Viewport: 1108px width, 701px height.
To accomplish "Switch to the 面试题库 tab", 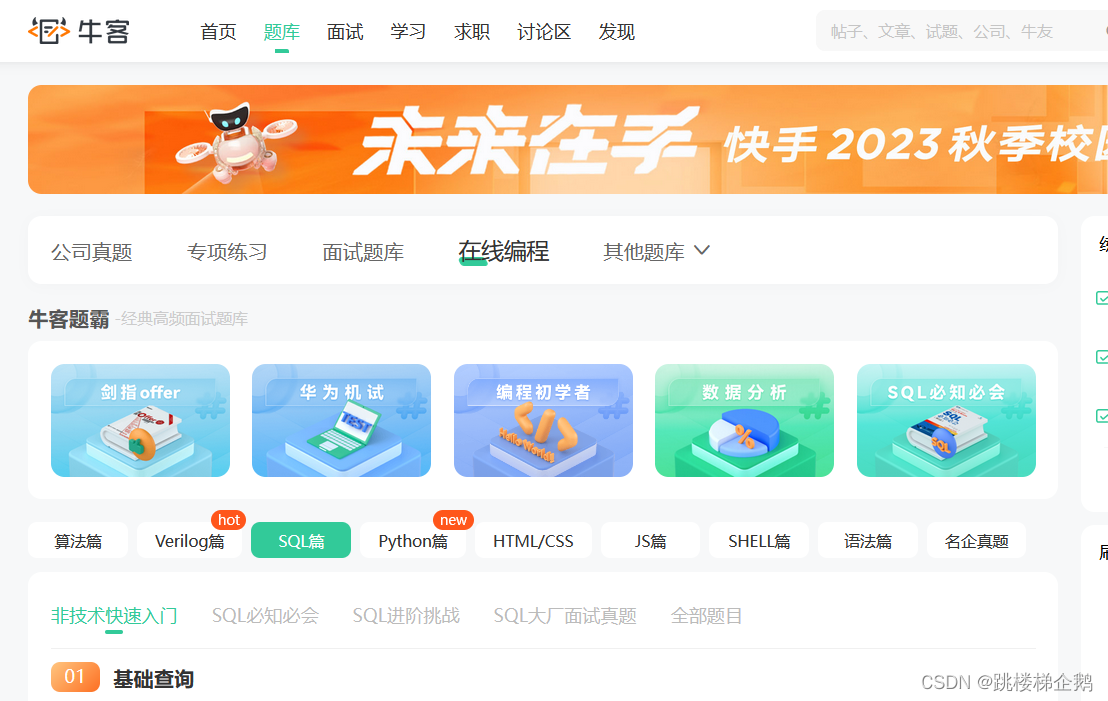I will (x=363, y=252).
